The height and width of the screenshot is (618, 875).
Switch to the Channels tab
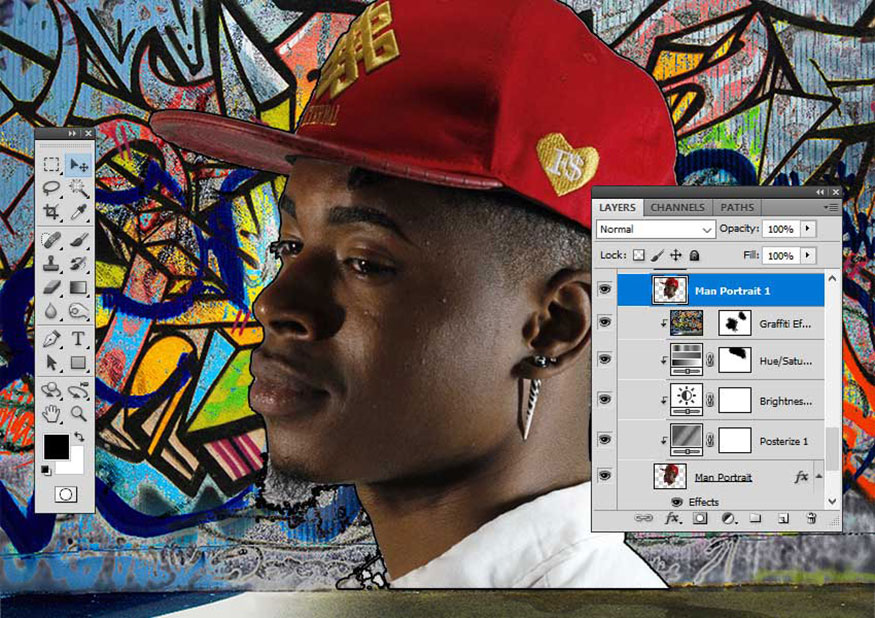click(677, 207)
